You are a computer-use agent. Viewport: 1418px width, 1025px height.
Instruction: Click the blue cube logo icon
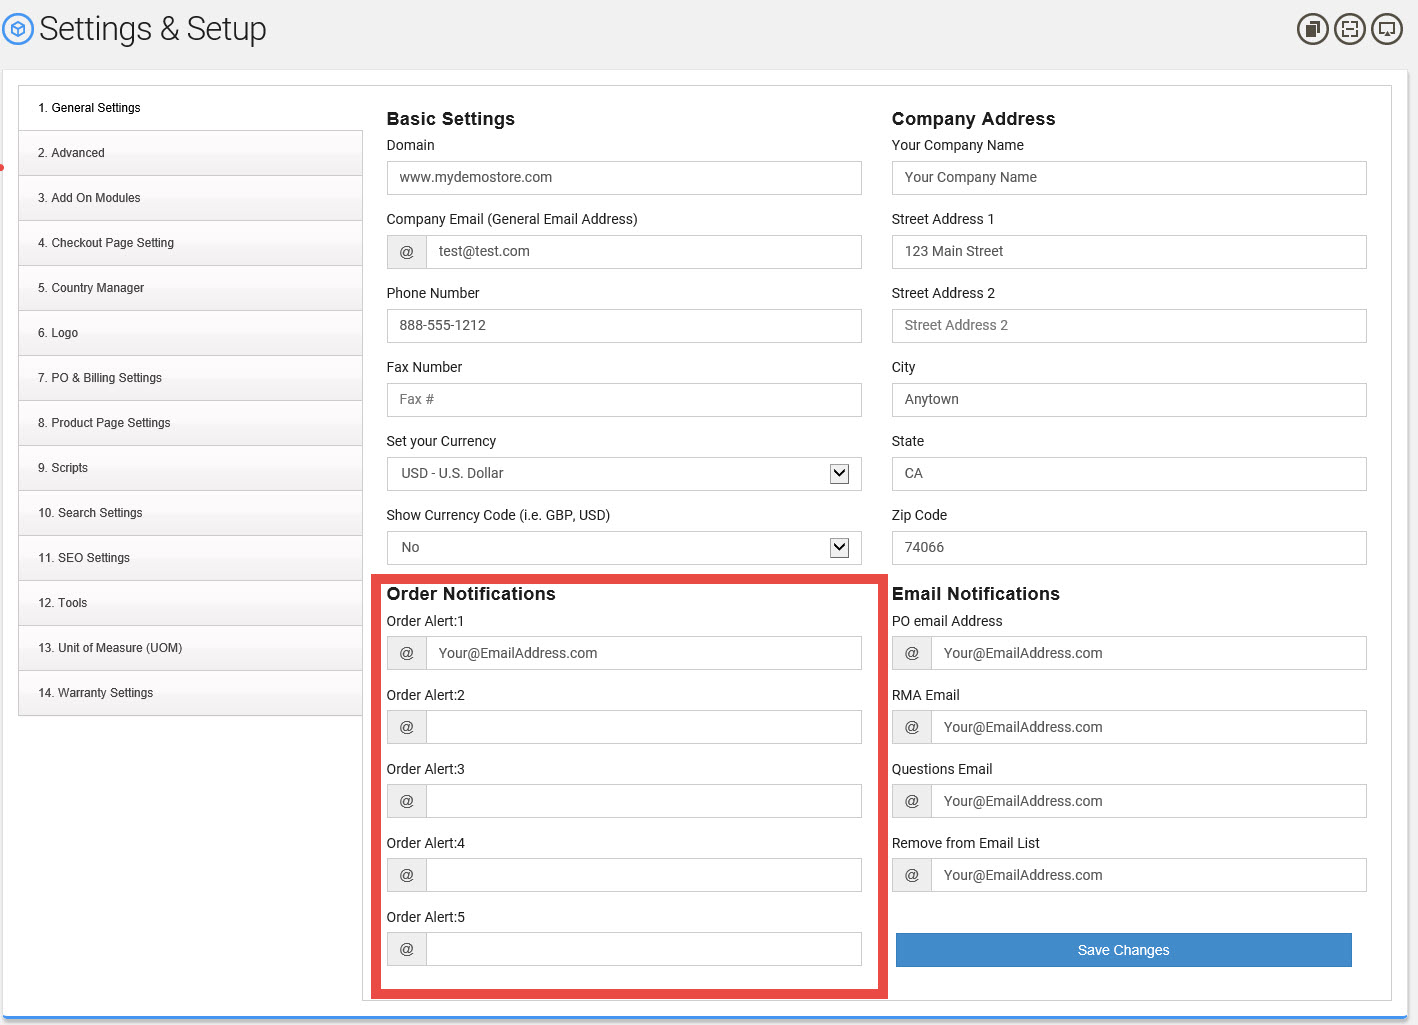click(x=18, y=29)
